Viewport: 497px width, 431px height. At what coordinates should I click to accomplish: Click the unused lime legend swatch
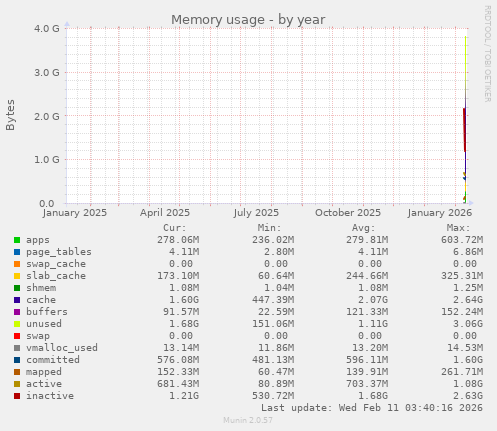tap(17, 324)
